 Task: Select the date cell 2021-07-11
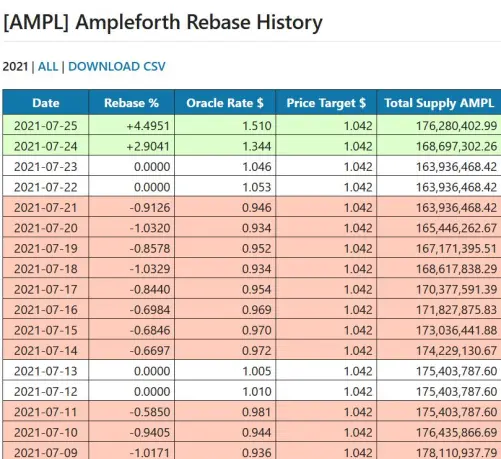[x=46, y=412]
